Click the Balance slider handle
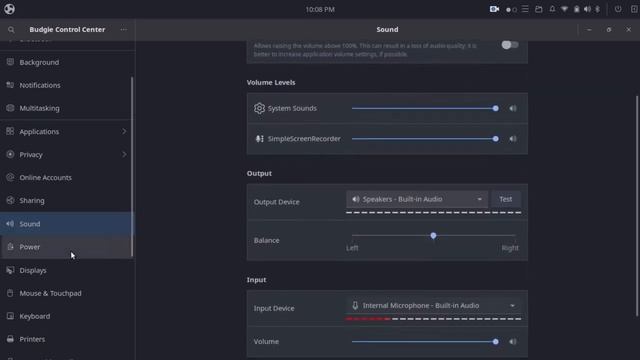The height and width of the screenshot is (360, 640). (433, 236)
